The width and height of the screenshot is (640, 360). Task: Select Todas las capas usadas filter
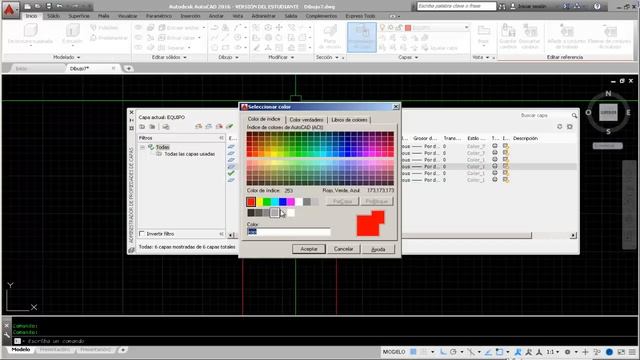click(189, 154)
